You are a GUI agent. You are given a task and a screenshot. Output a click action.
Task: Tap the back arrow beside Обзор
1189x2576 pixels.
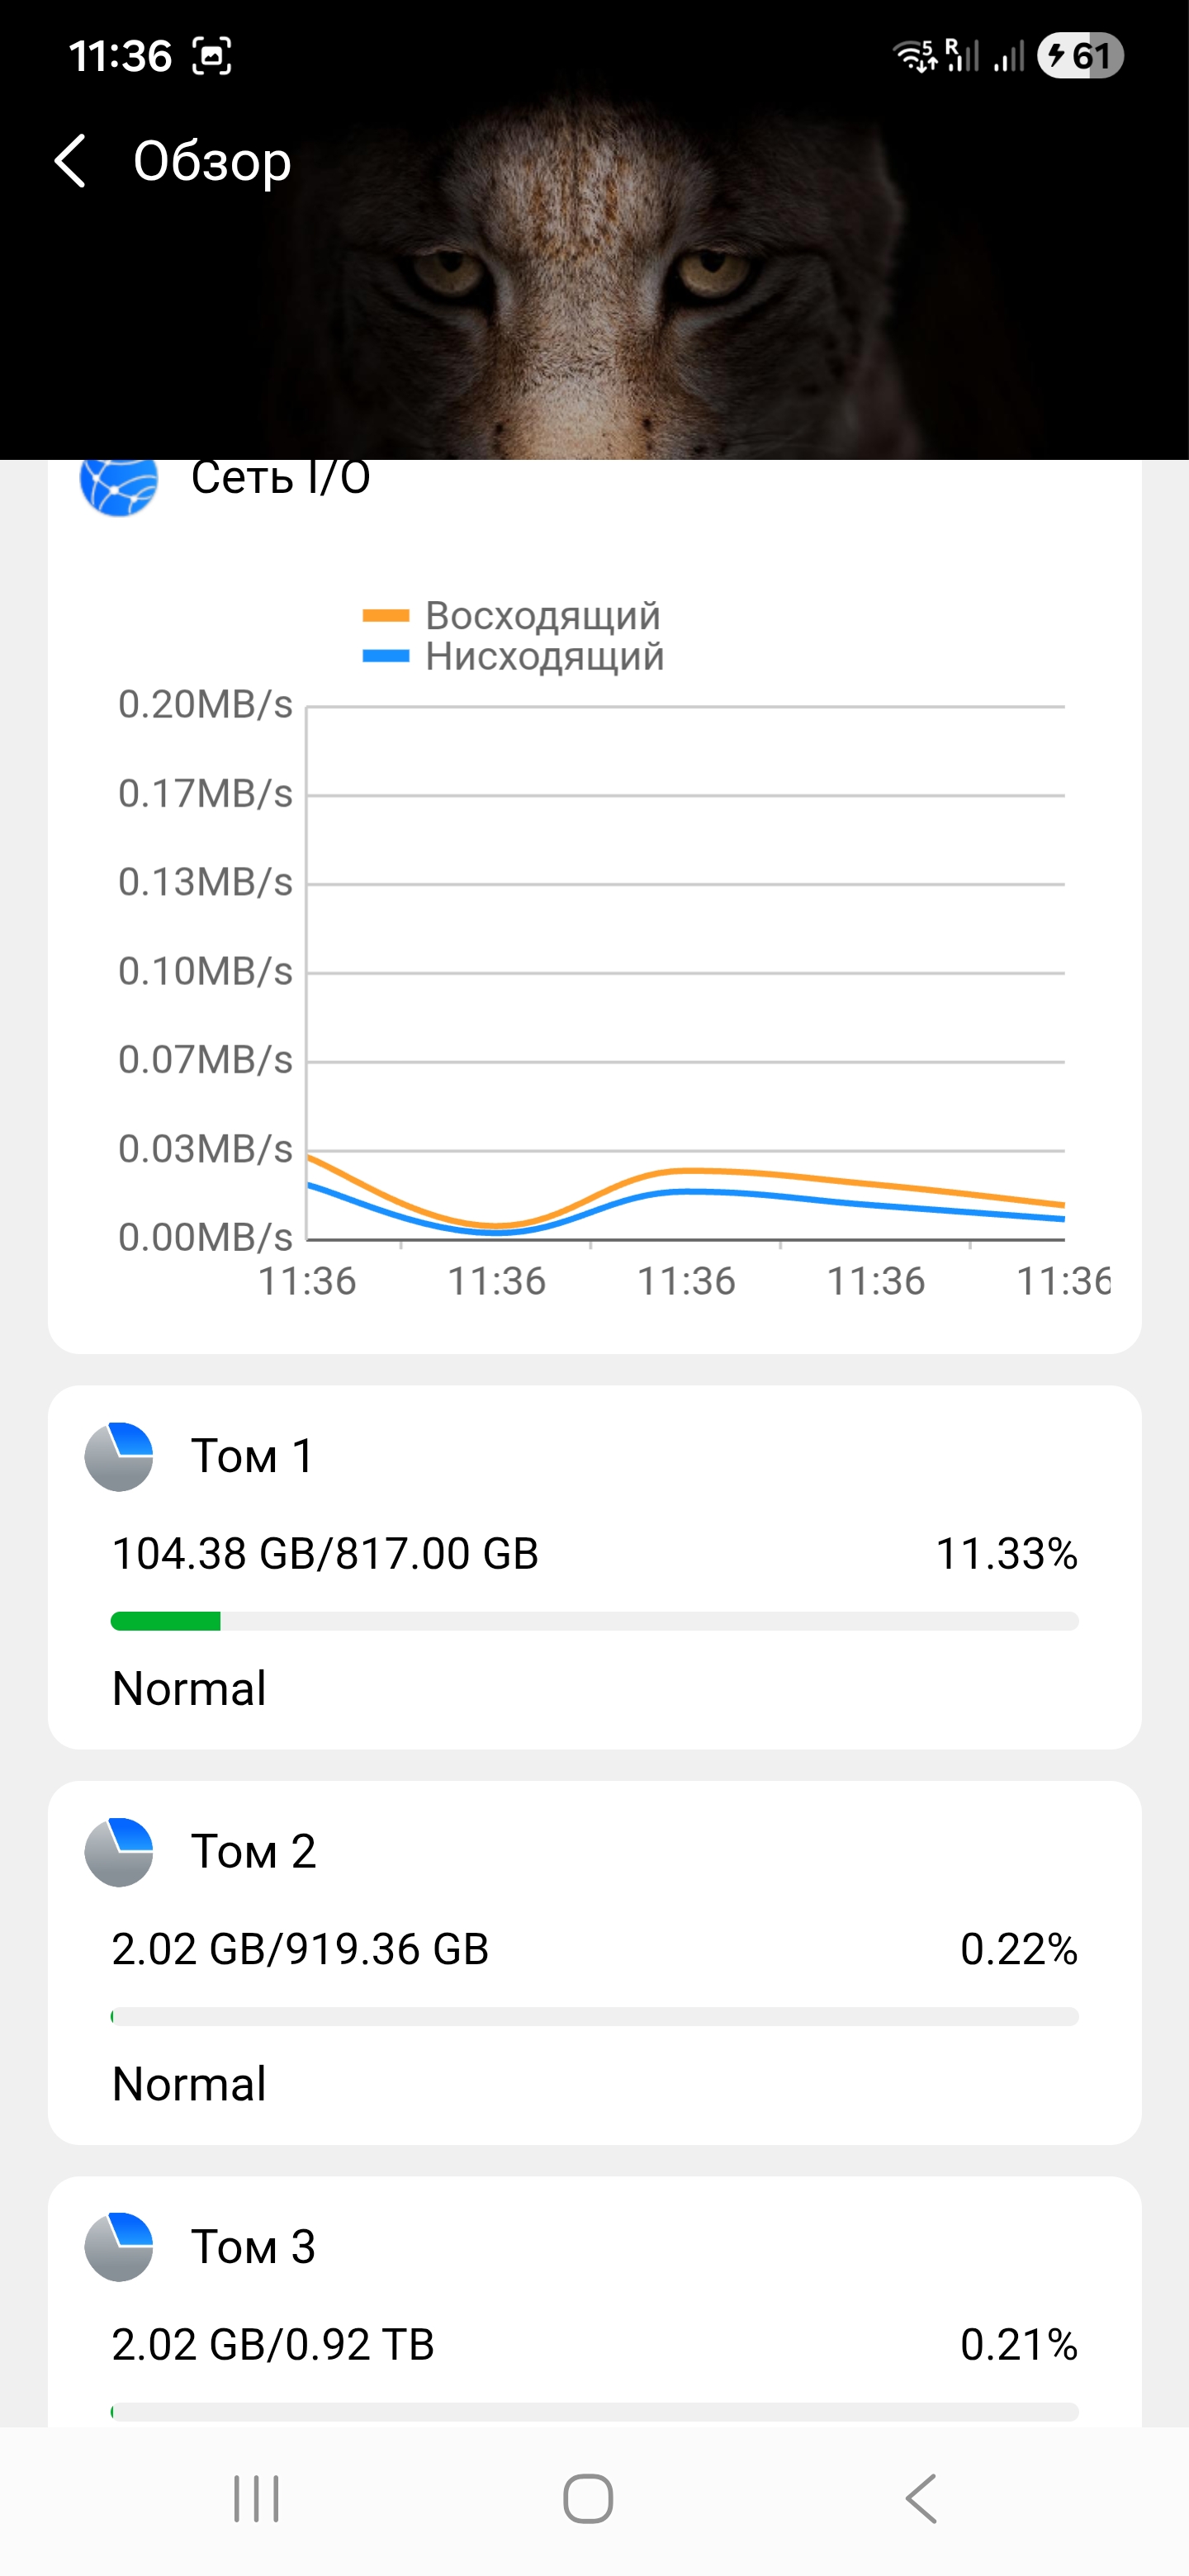(70, 161)
